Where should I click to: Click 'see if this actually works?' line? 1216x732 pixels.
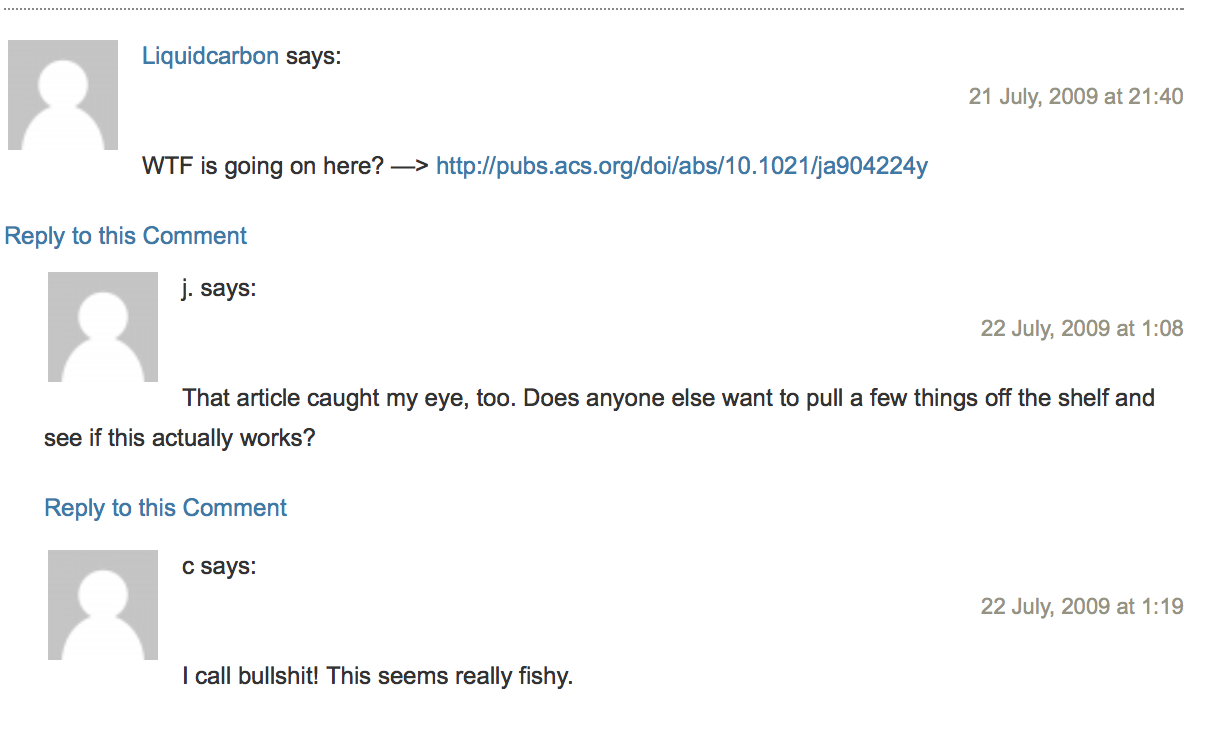(x=180, y=438)
